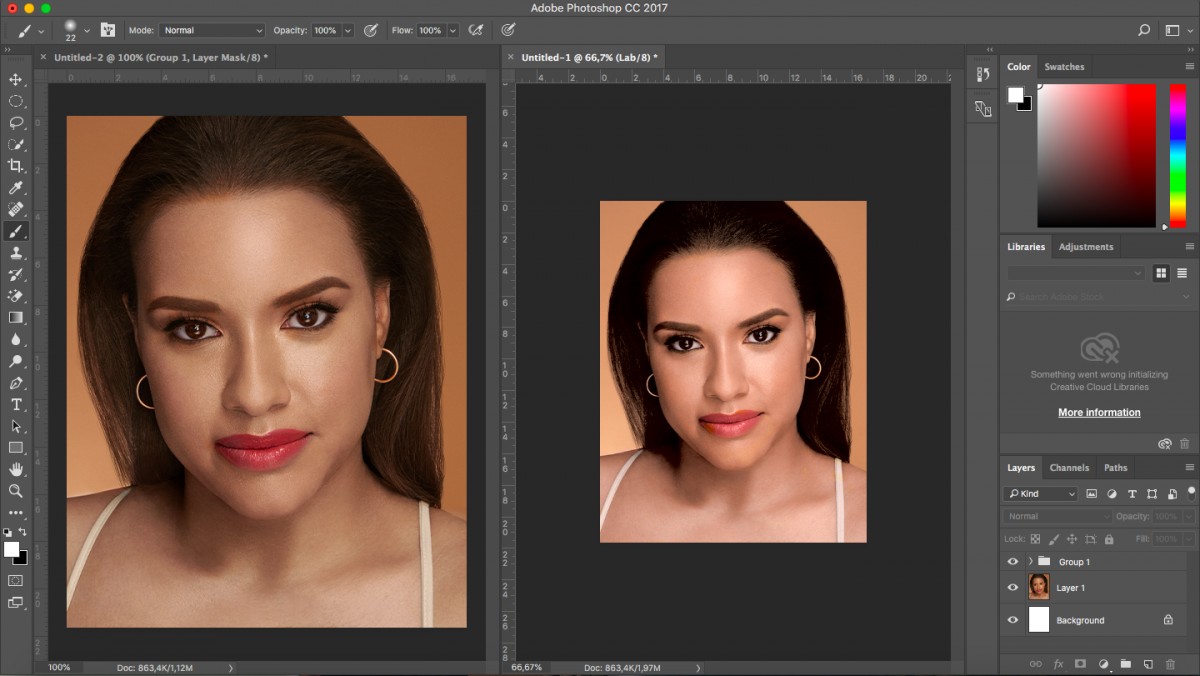Open the Layers blend mode dropdown

click(1058, 516)
